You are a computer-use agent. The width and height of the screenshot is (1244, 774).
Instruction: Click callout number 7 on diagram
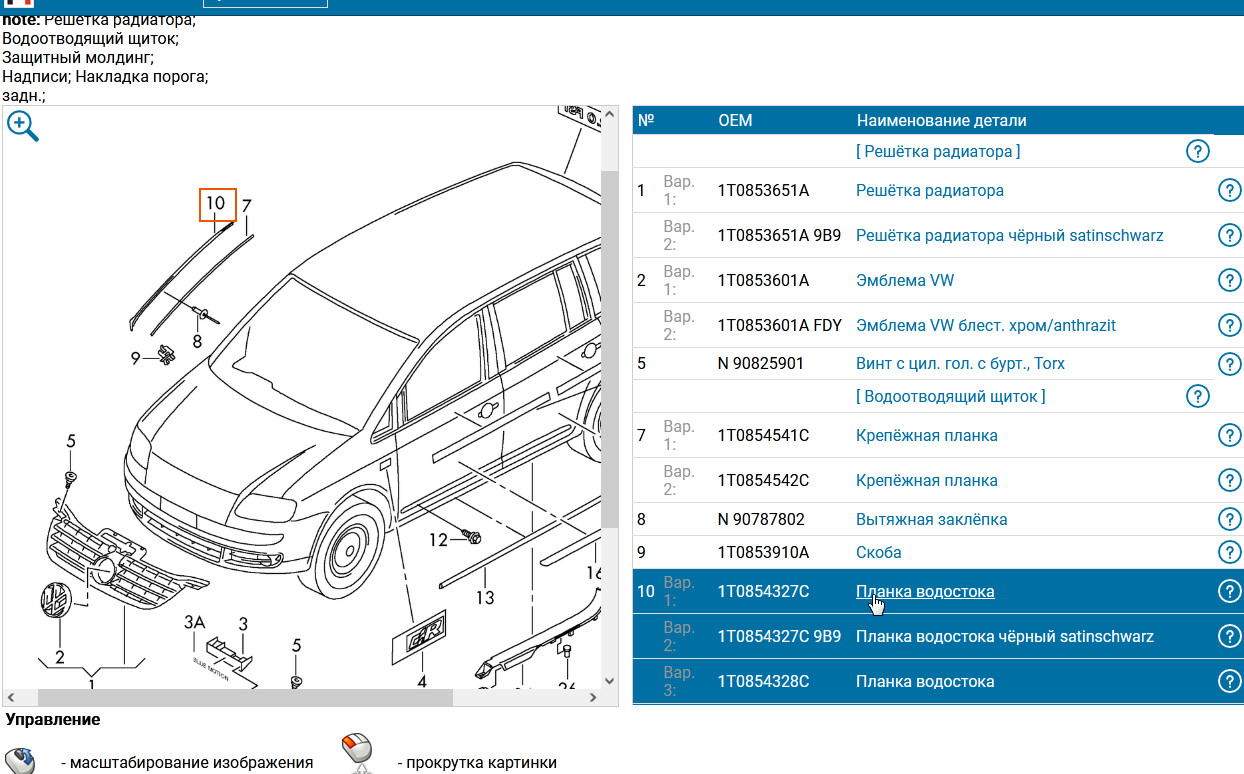point(246,207)
